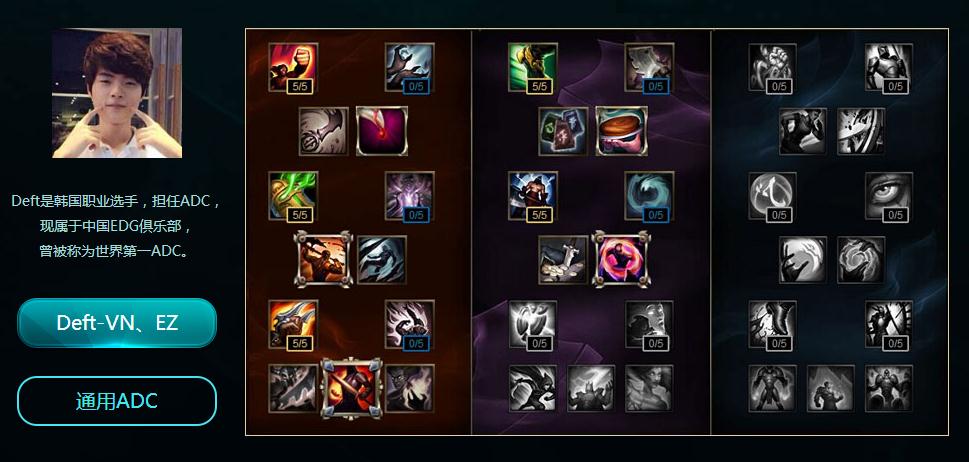The height and width of the screenshot is (462, 969).
Task: Open Deft's player portrait photo
Action: [x=117, y=93]
